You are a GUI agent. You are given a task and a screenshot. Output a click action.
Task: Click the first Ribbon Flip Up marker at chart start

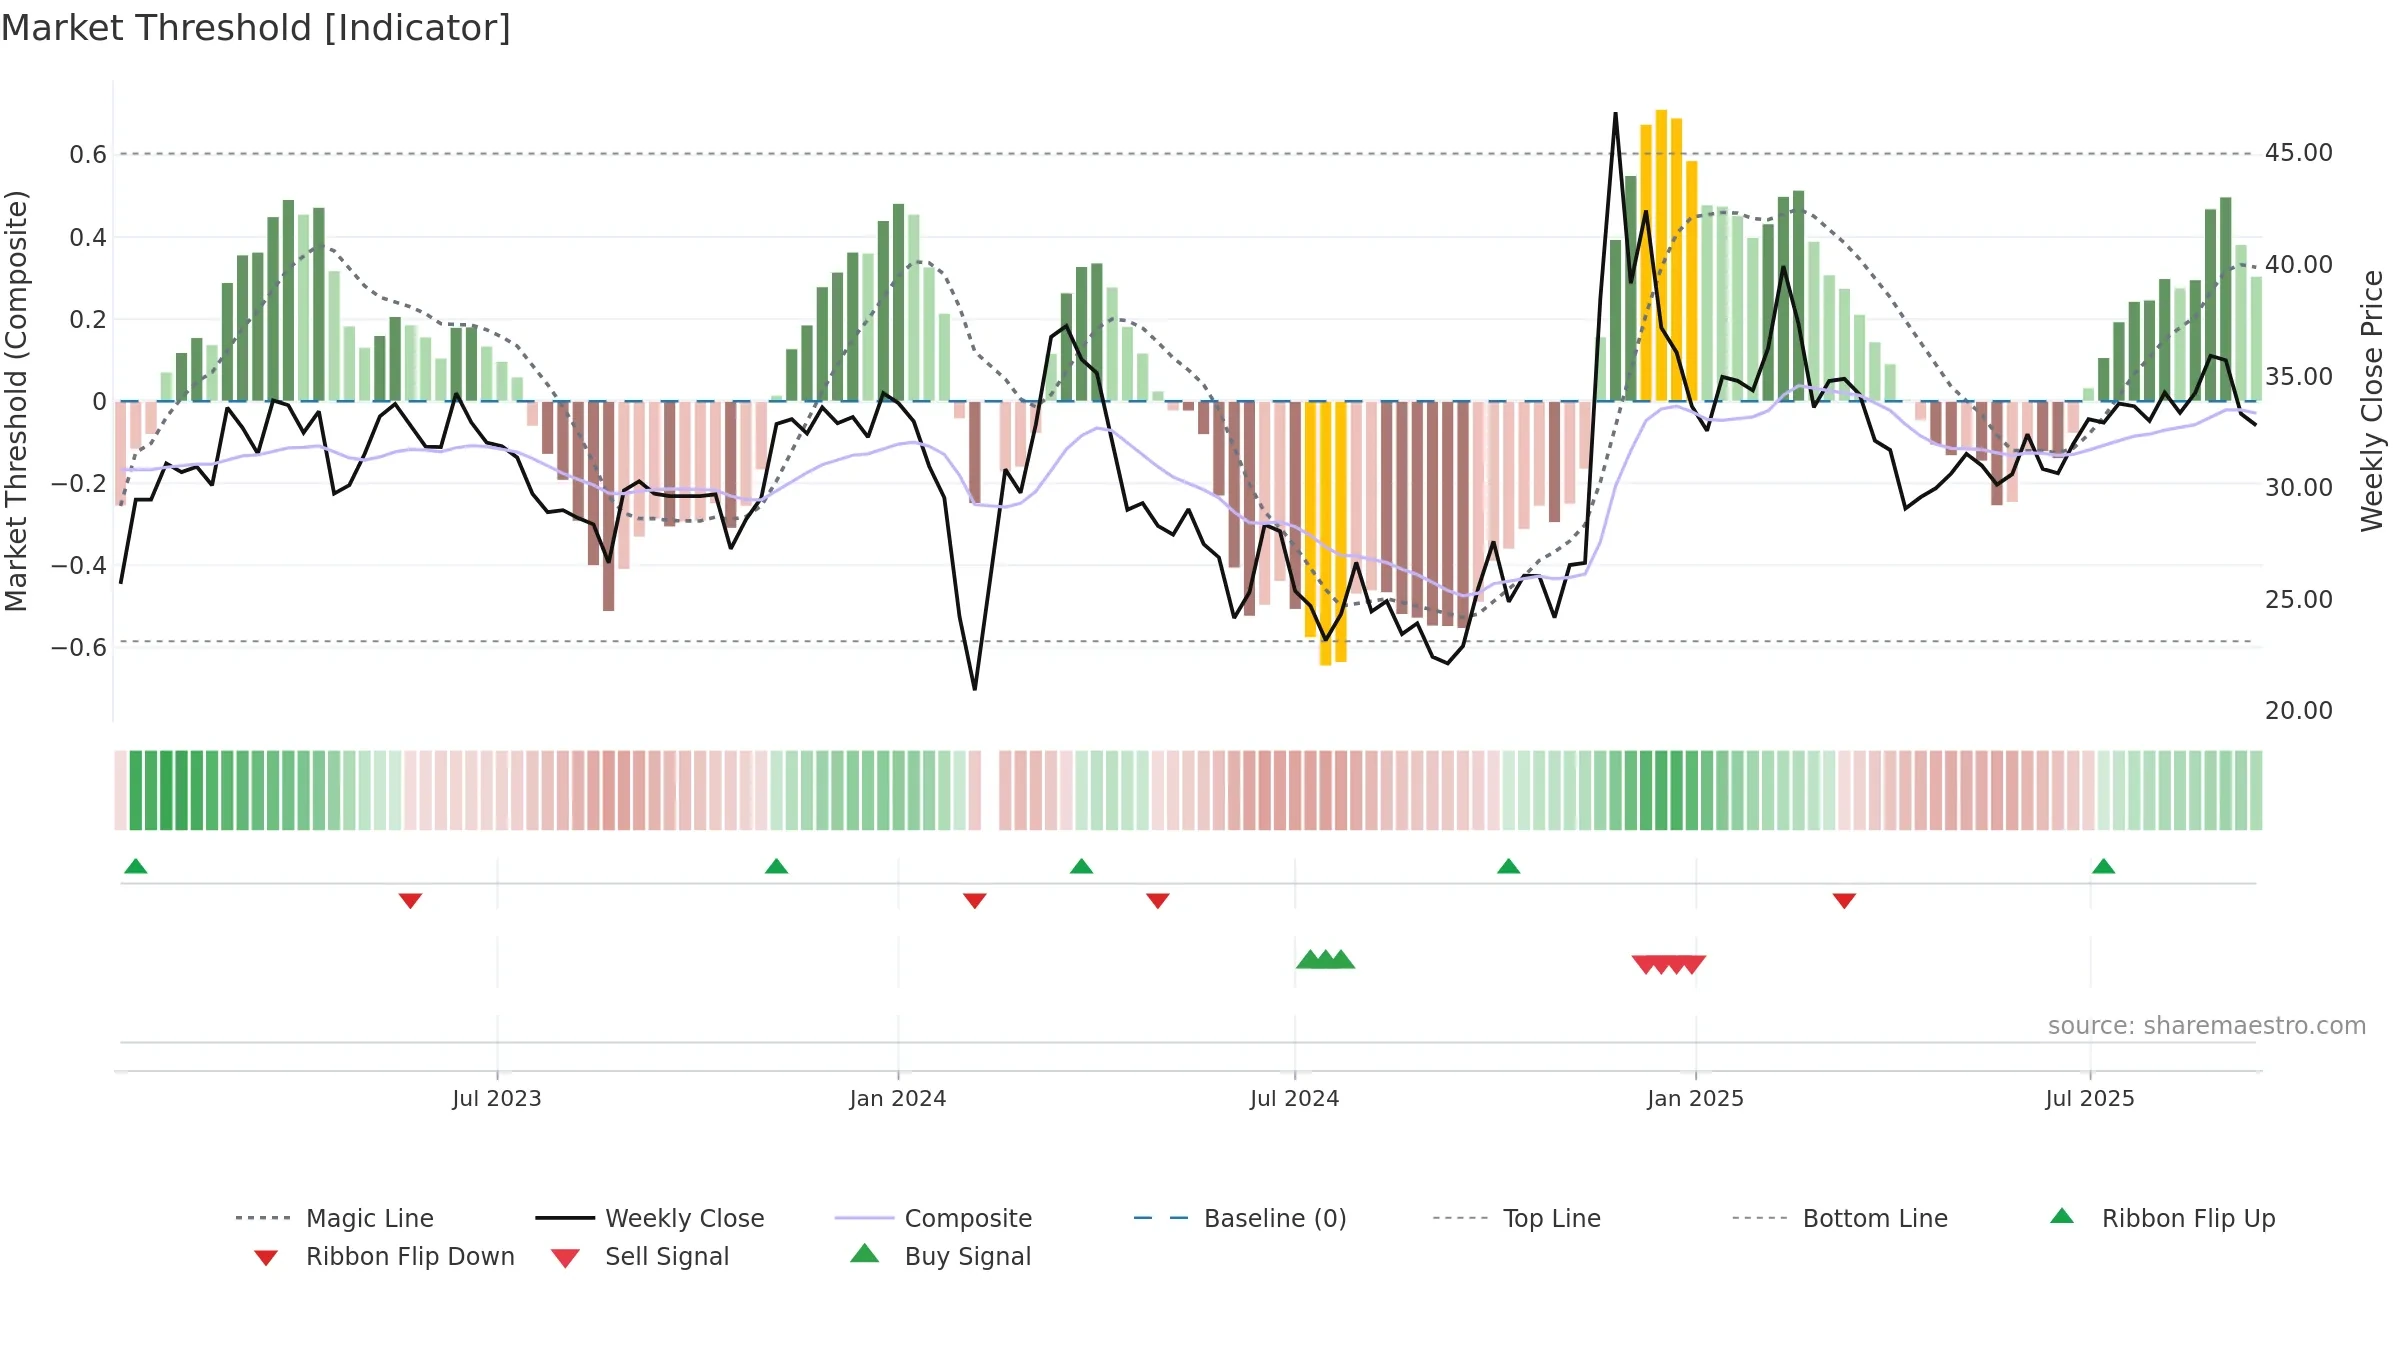136,866
